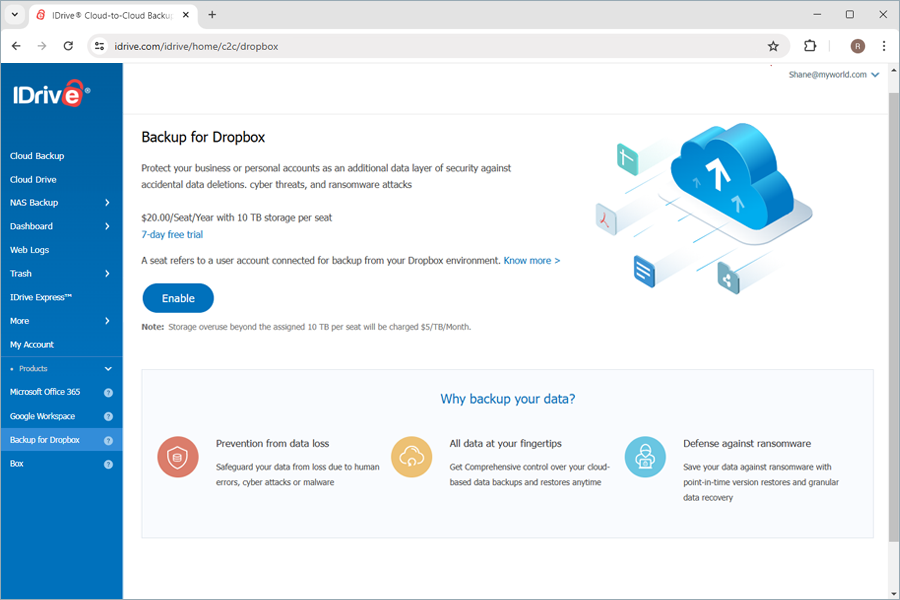Click the Defense against ransomware icon
900x600 pixels.
tap(645, 457)
